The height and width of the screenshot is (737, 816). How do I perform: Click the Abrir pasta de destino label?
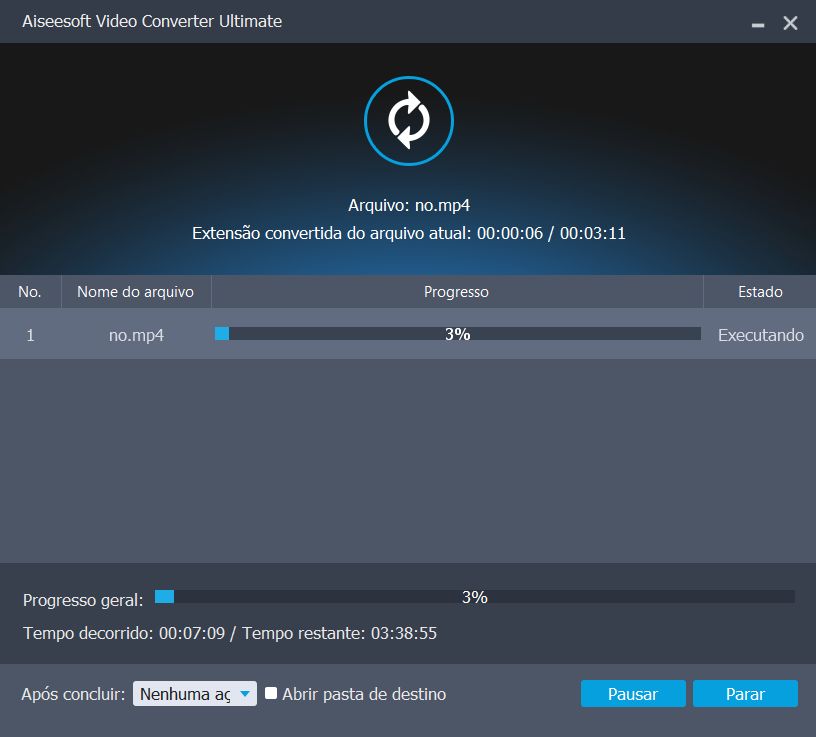[x=364, y=694]
